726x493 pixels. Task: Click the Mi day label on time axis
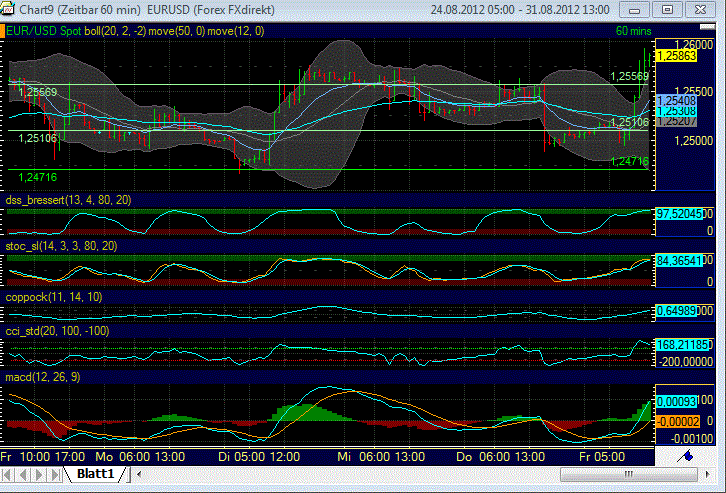(344, 457)
